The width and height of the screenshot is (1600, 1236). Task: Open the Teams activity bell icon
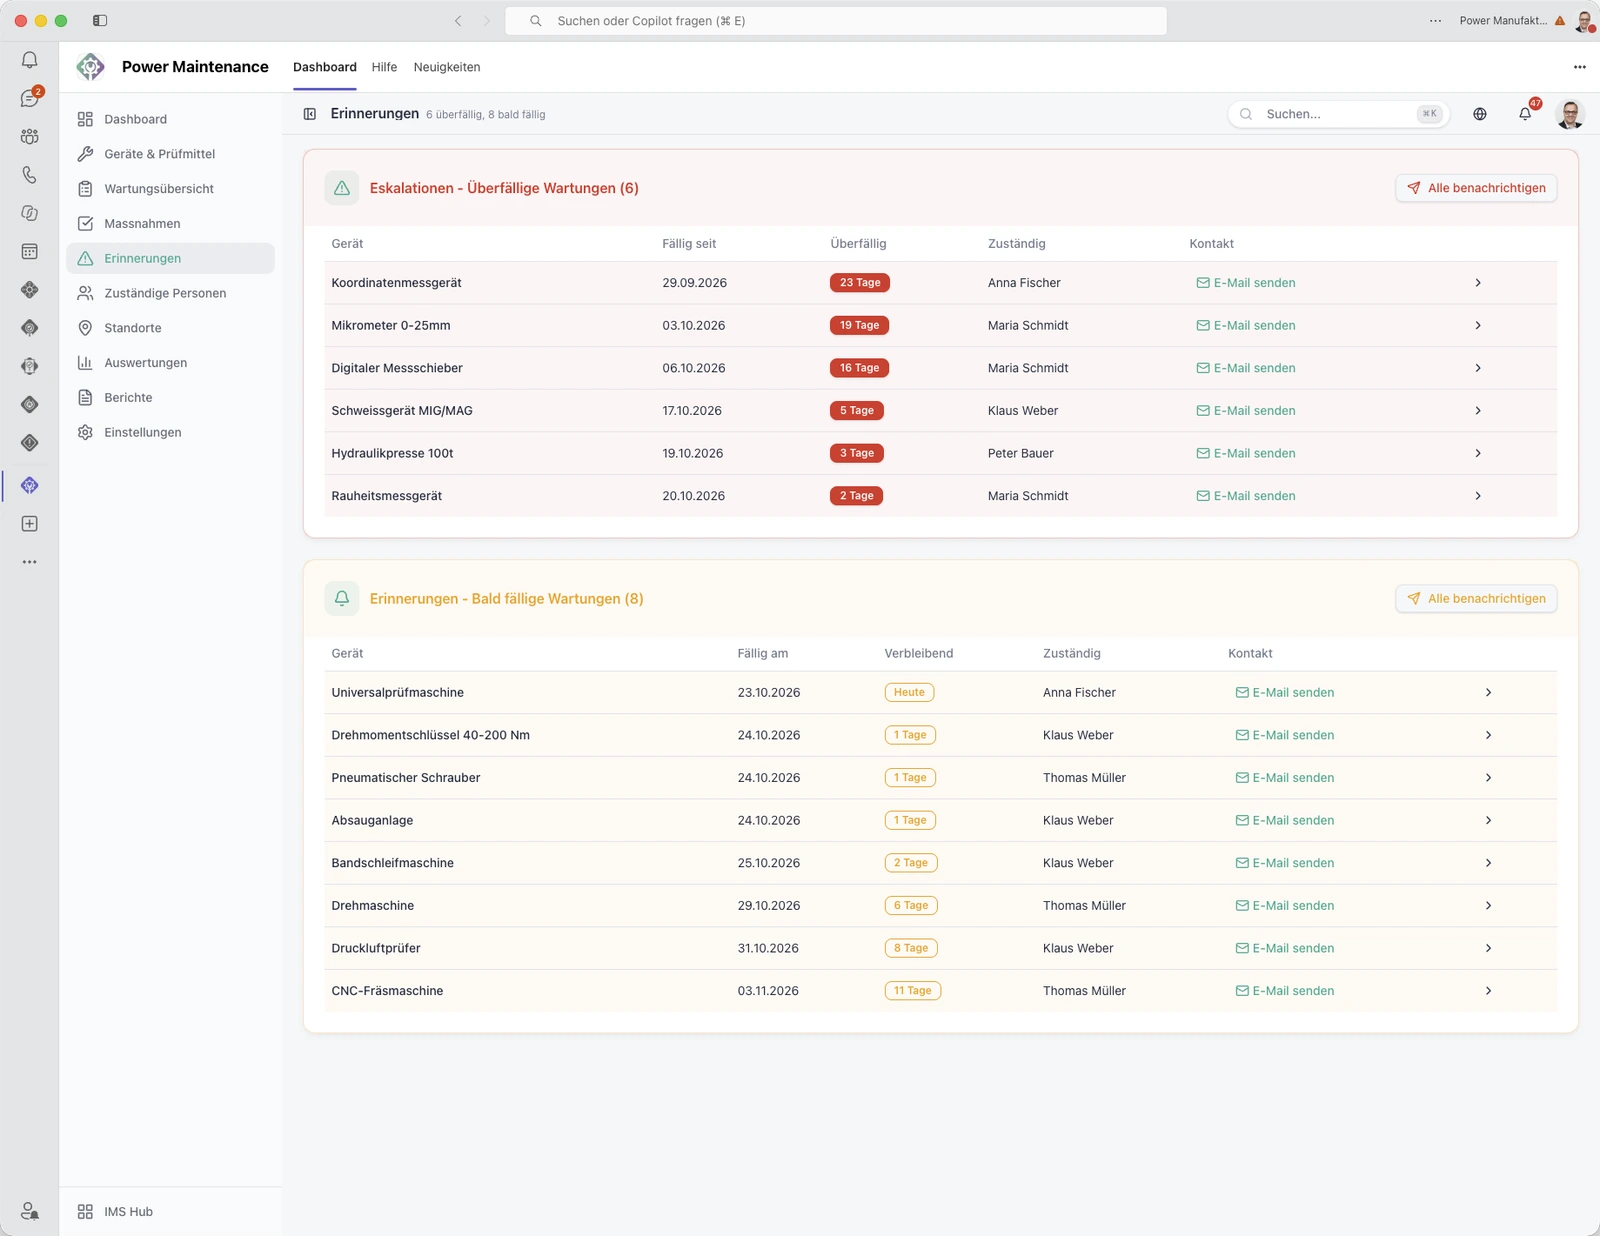click(x=29, y=60)
